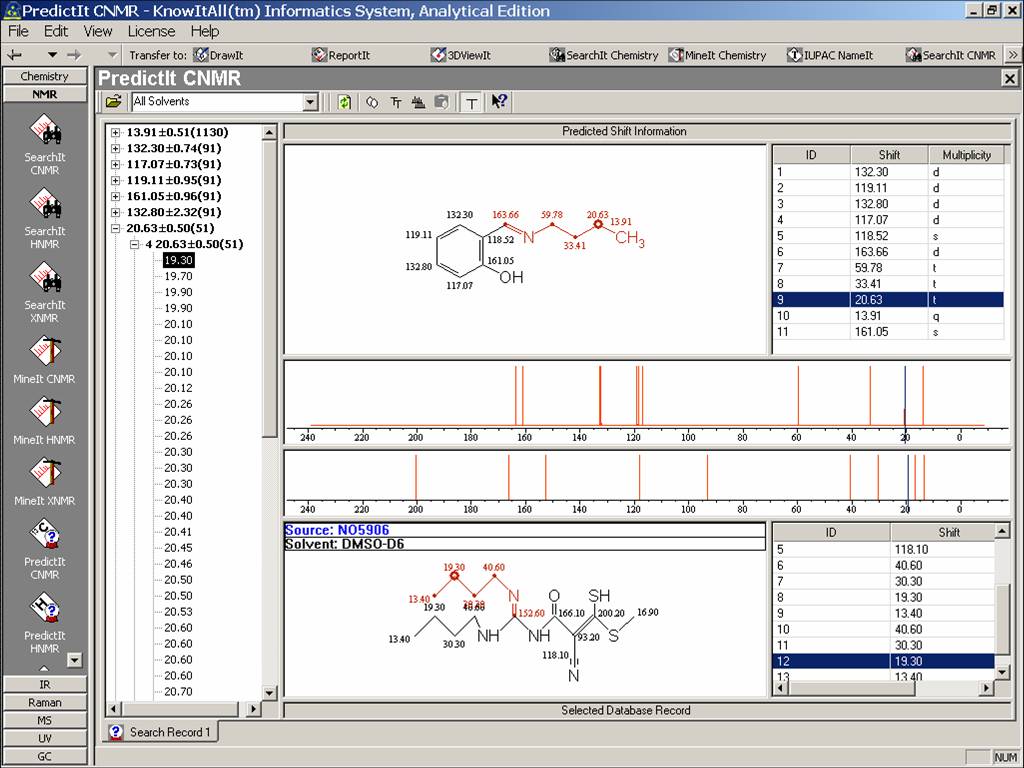The width and height of the screenshot is (1024, 768).
Task: Select row 6 with shift 163.66
Action: [888, 252]
